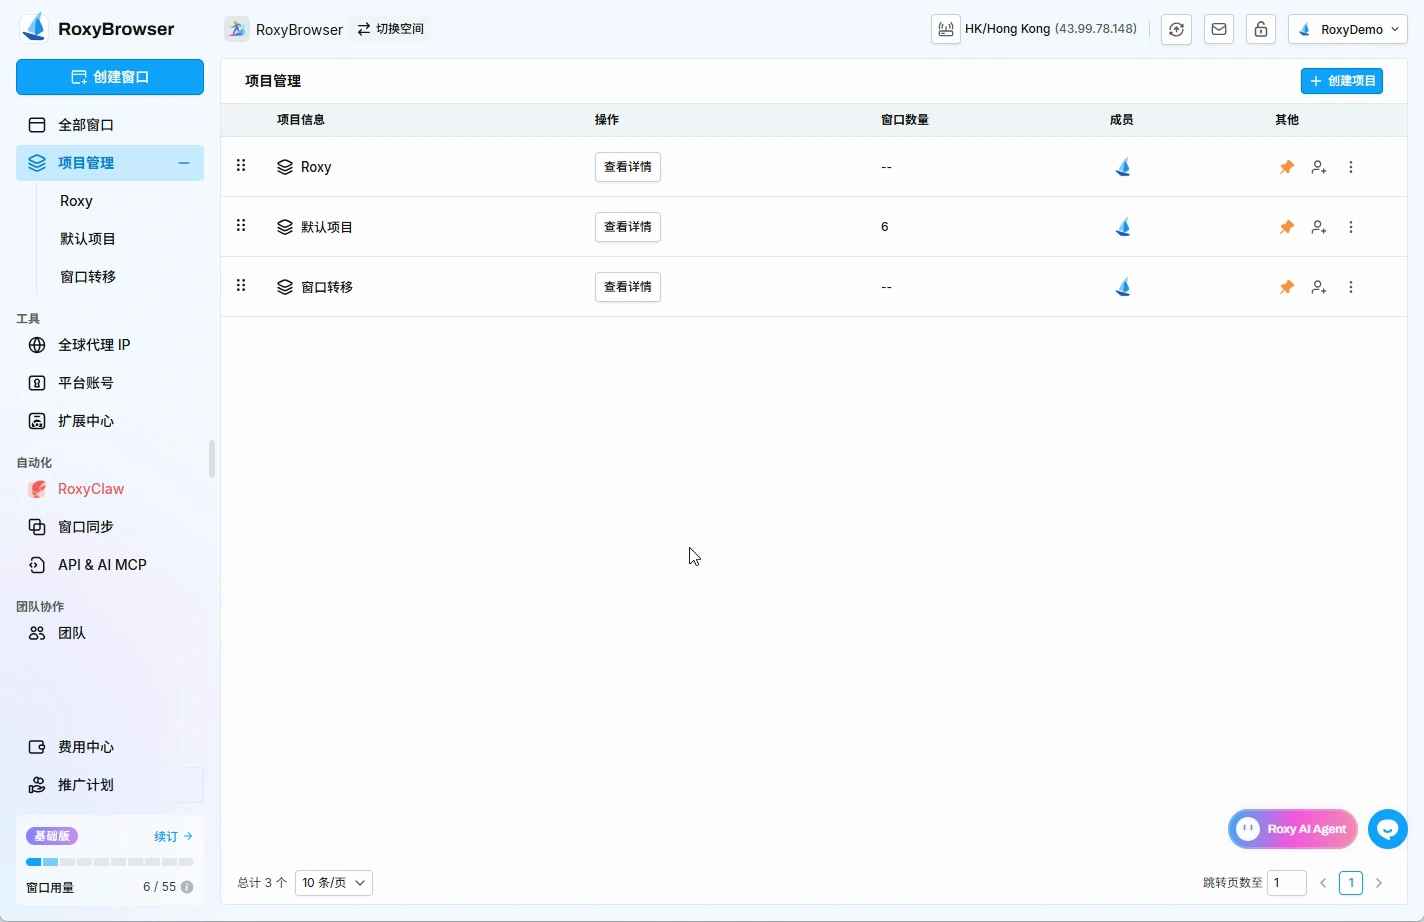Add member to 窗口转移 project
The image size is (1424, 922).
pos(1319,287)
